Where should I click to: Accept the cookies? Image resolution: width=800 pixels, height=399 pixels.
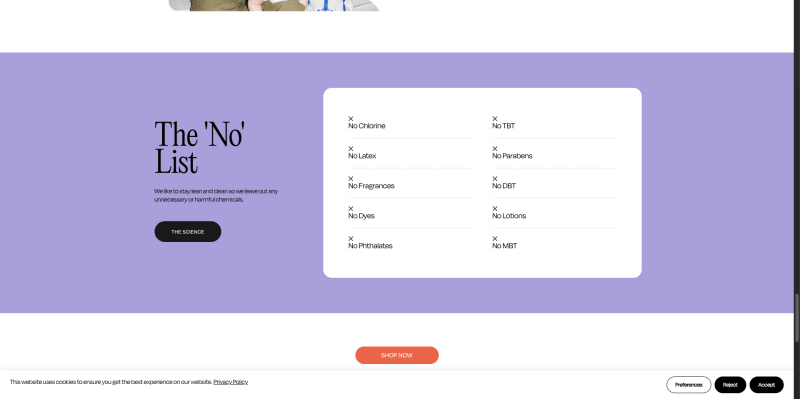click(x=766, y=385)
